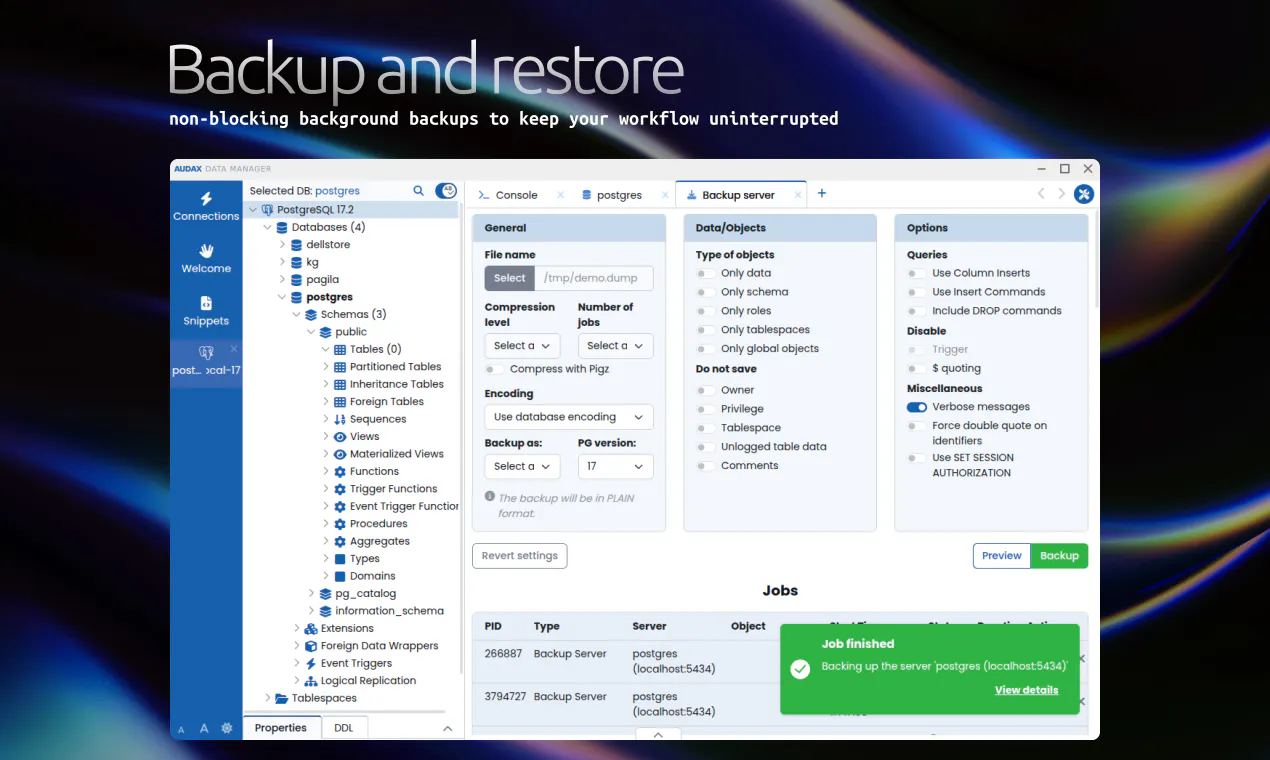Open the Encoding dropdown
Screen dimensions: 1270x760
pyautogui.click(x=569, y=417)
